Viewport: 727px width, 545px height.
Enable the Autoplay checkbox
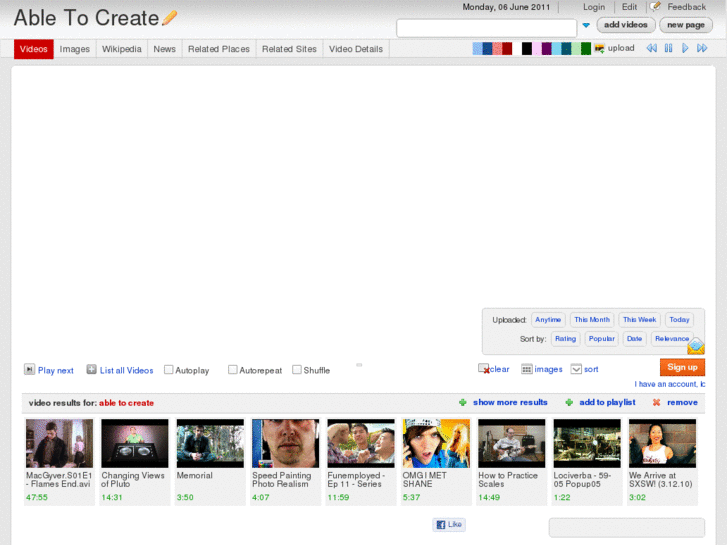point(169,370)
